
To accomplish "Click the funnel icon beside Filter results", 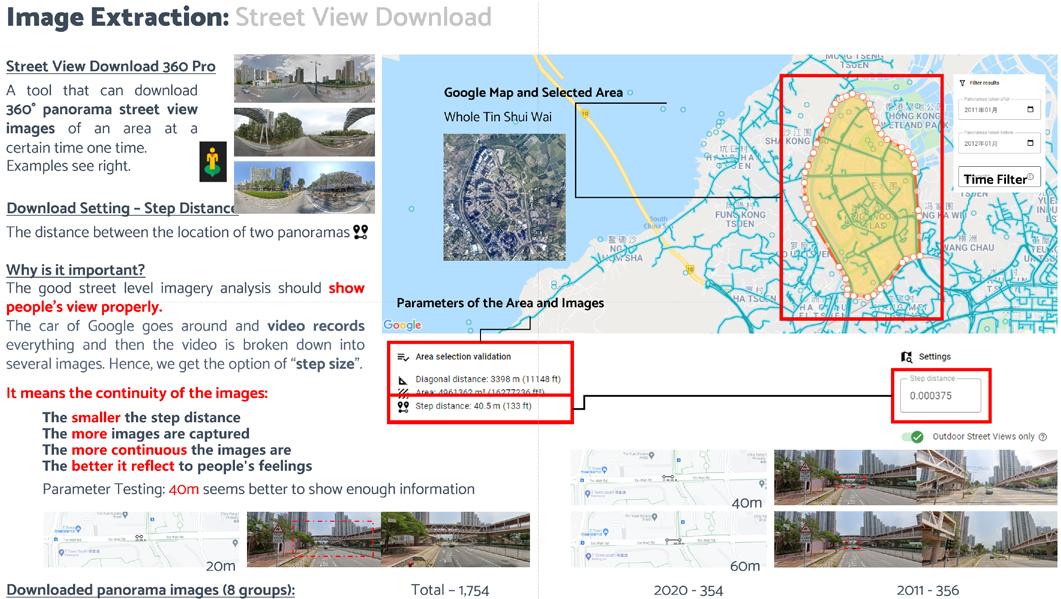I will click(963, 83).
